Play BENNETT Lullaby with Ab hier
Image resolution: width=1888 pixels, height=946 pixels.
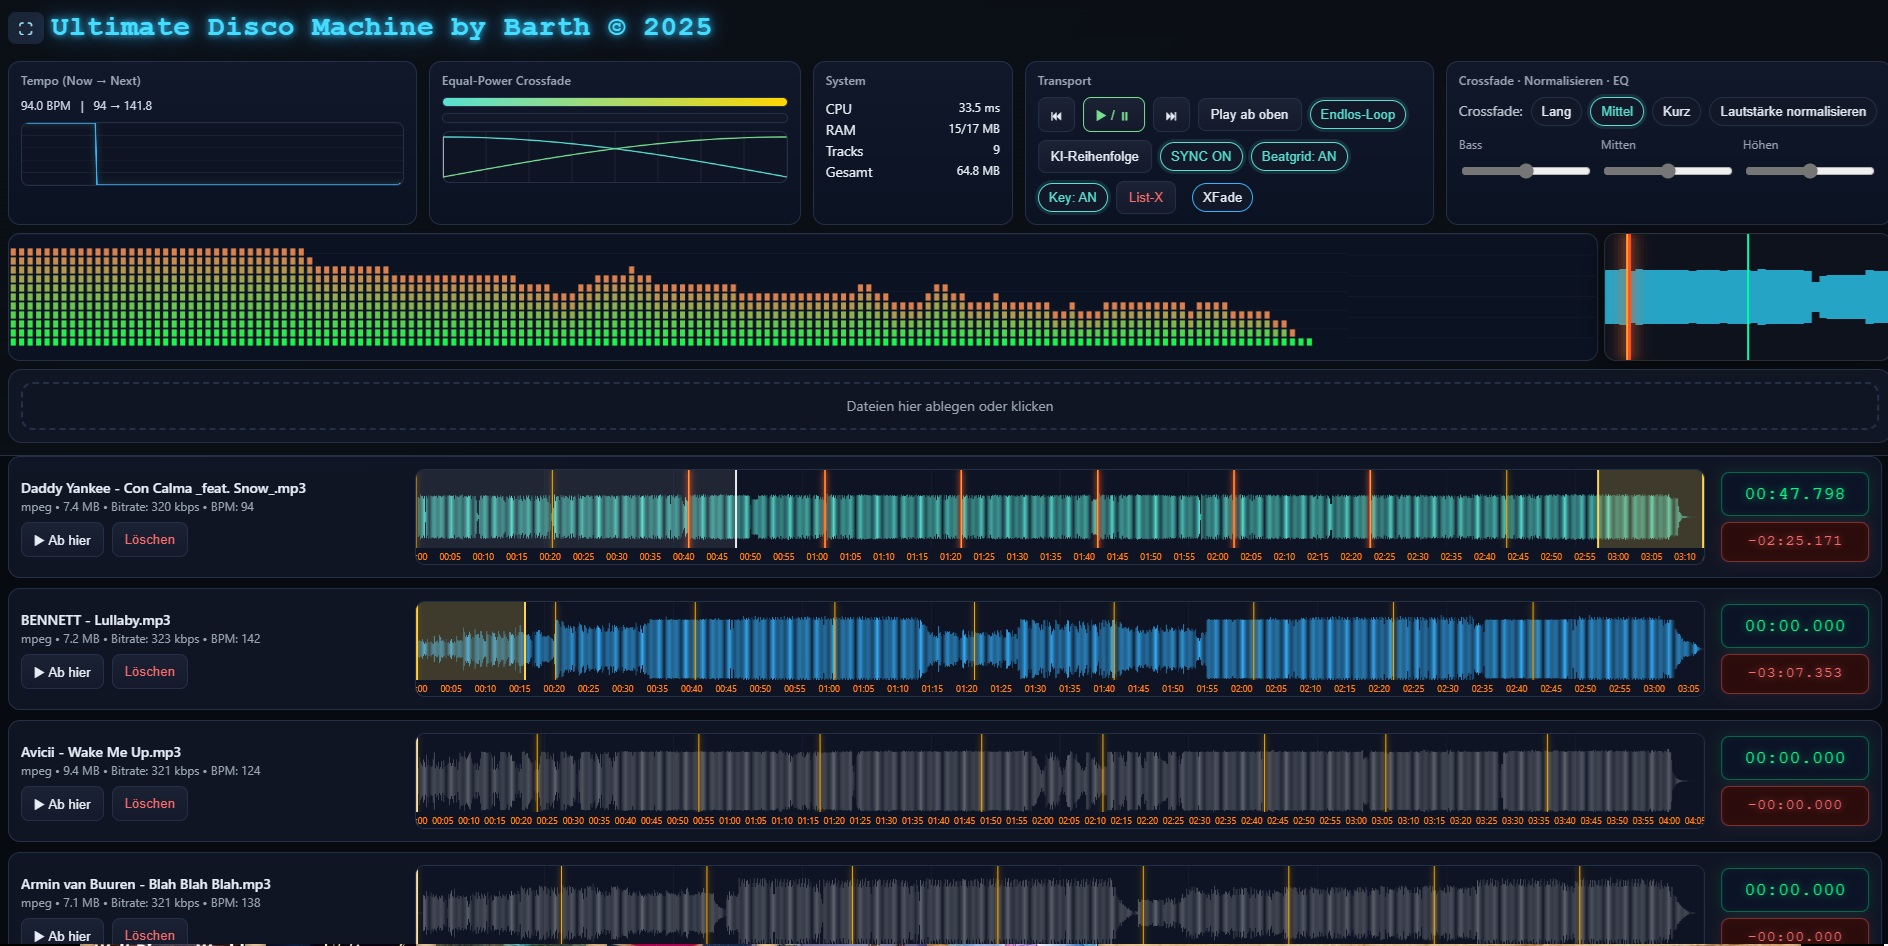tap(62, 672)
